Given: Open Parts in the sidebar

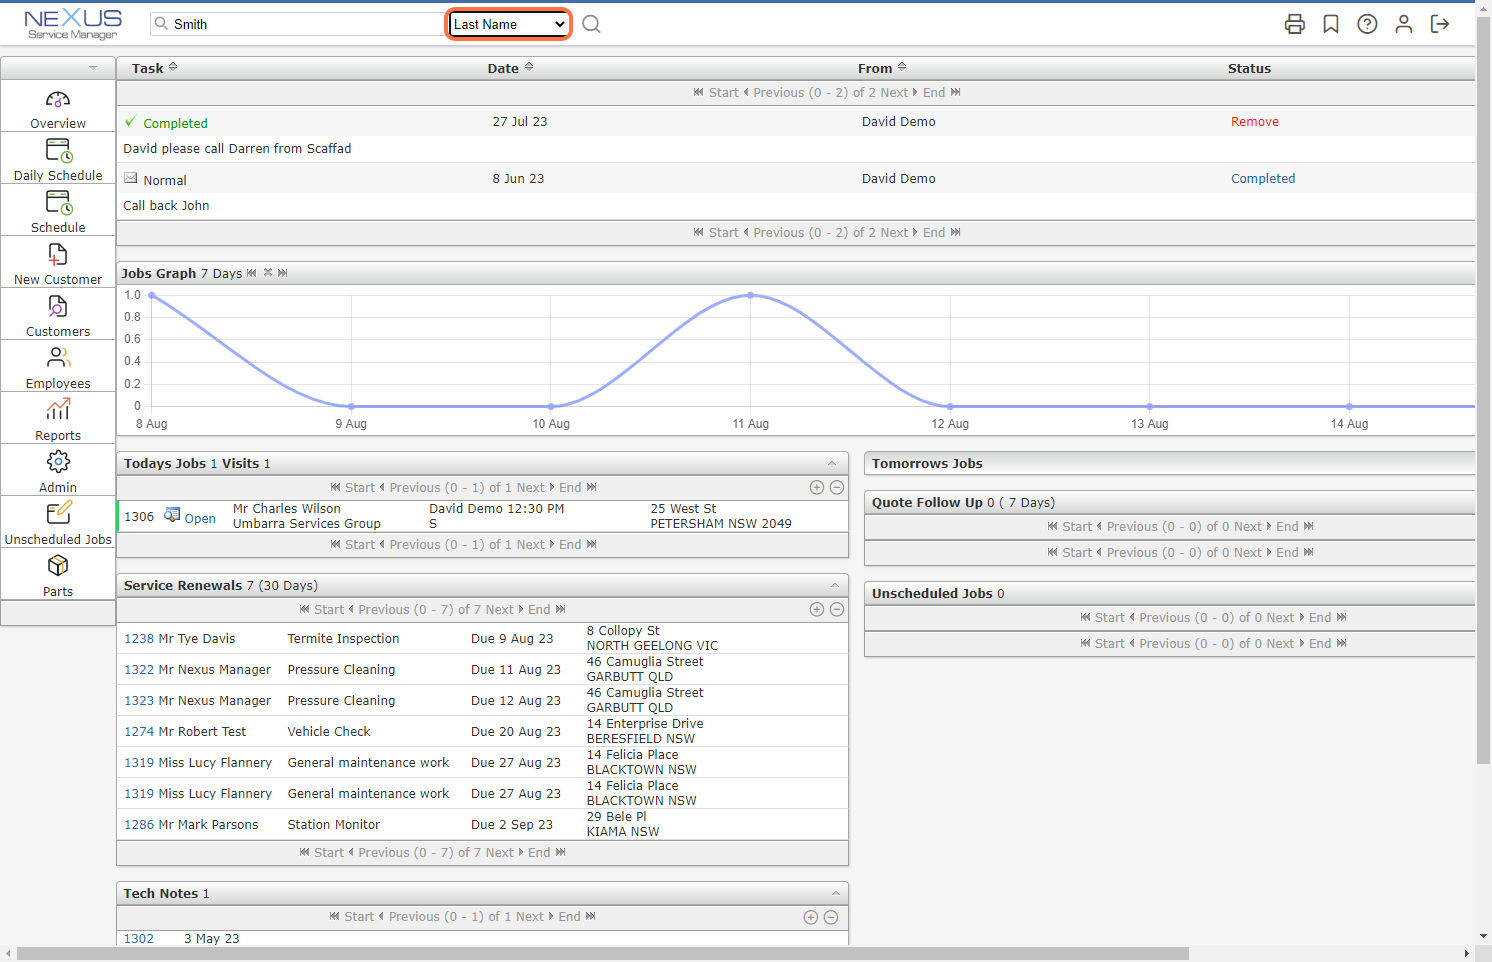Looking at the screenshot, I should tap(58, 577).
